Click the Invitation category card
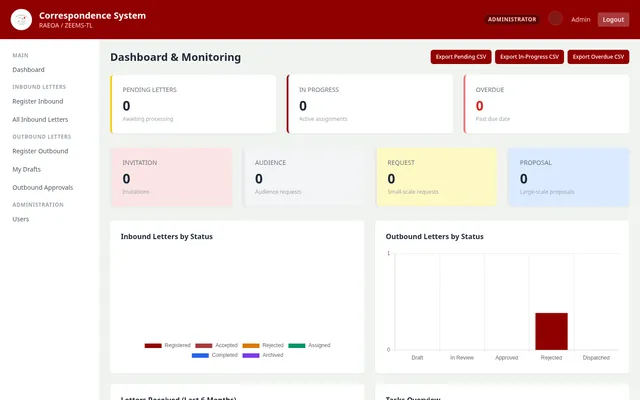The image size is (640, 400). click(171, 177)
